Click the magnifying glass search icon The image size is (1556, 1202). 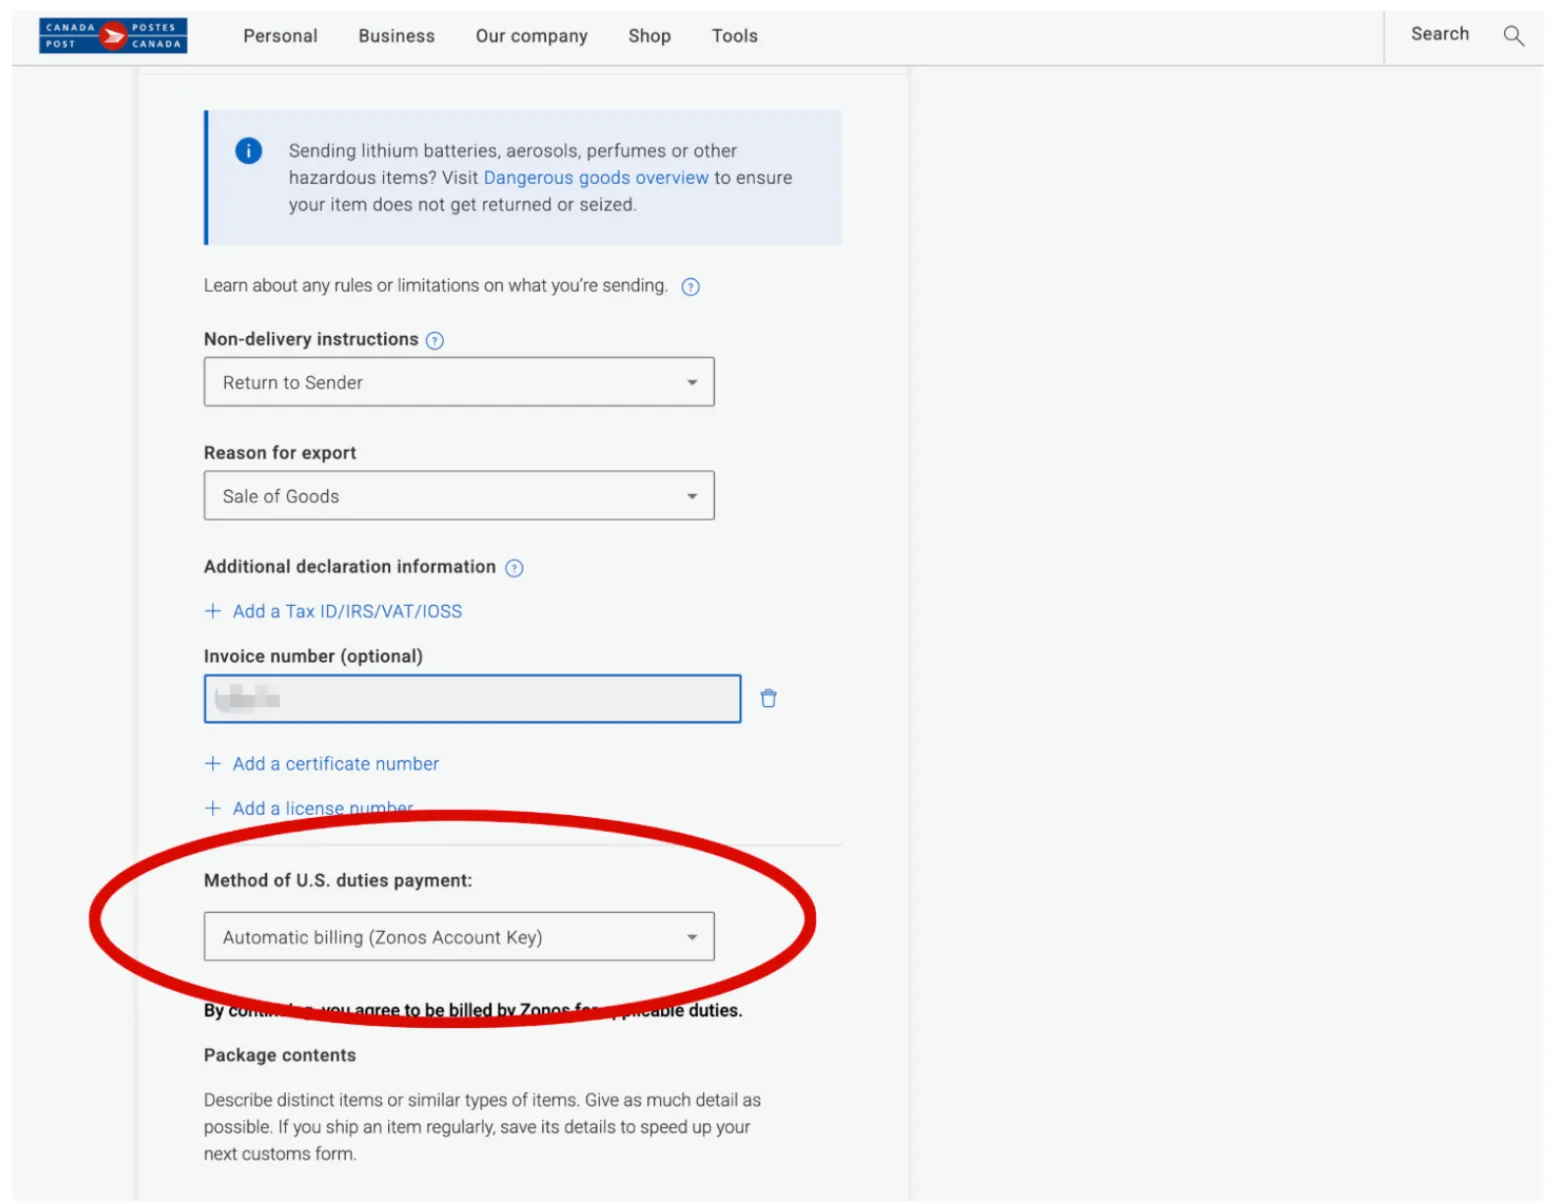tap(1513, 36)
